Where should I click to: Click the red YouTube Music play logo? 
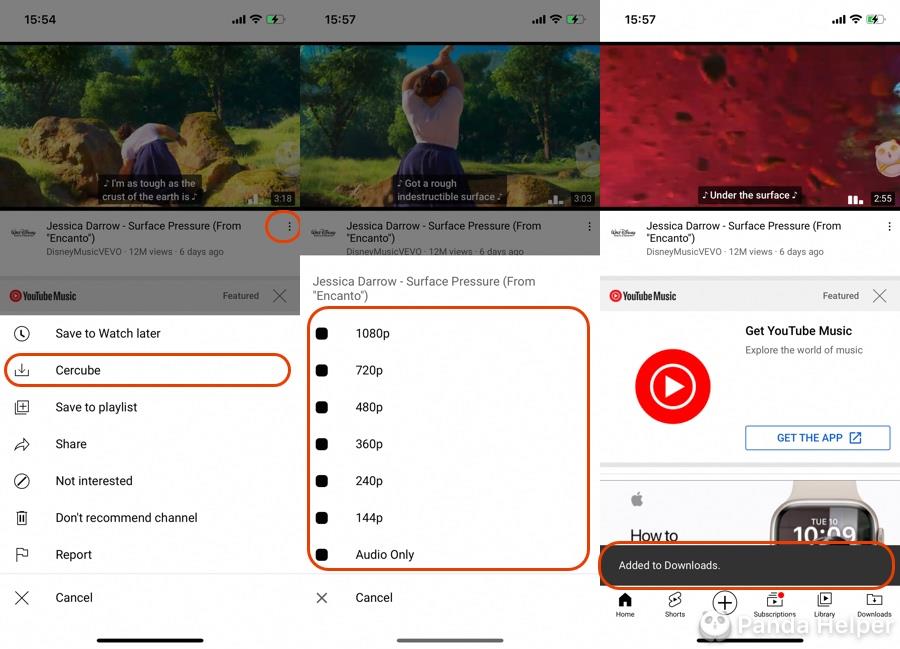tap(673, 386)
